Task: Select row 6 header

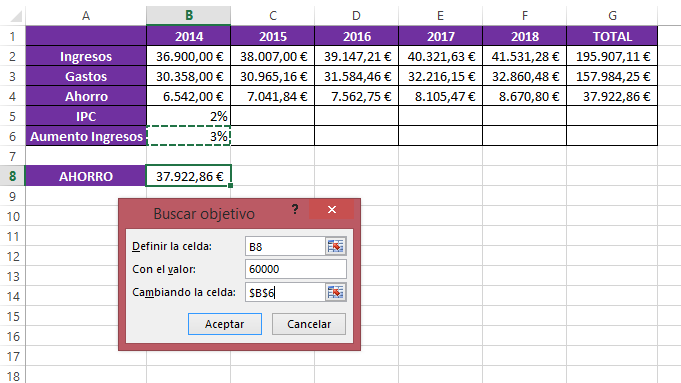Action: (13, 136)
